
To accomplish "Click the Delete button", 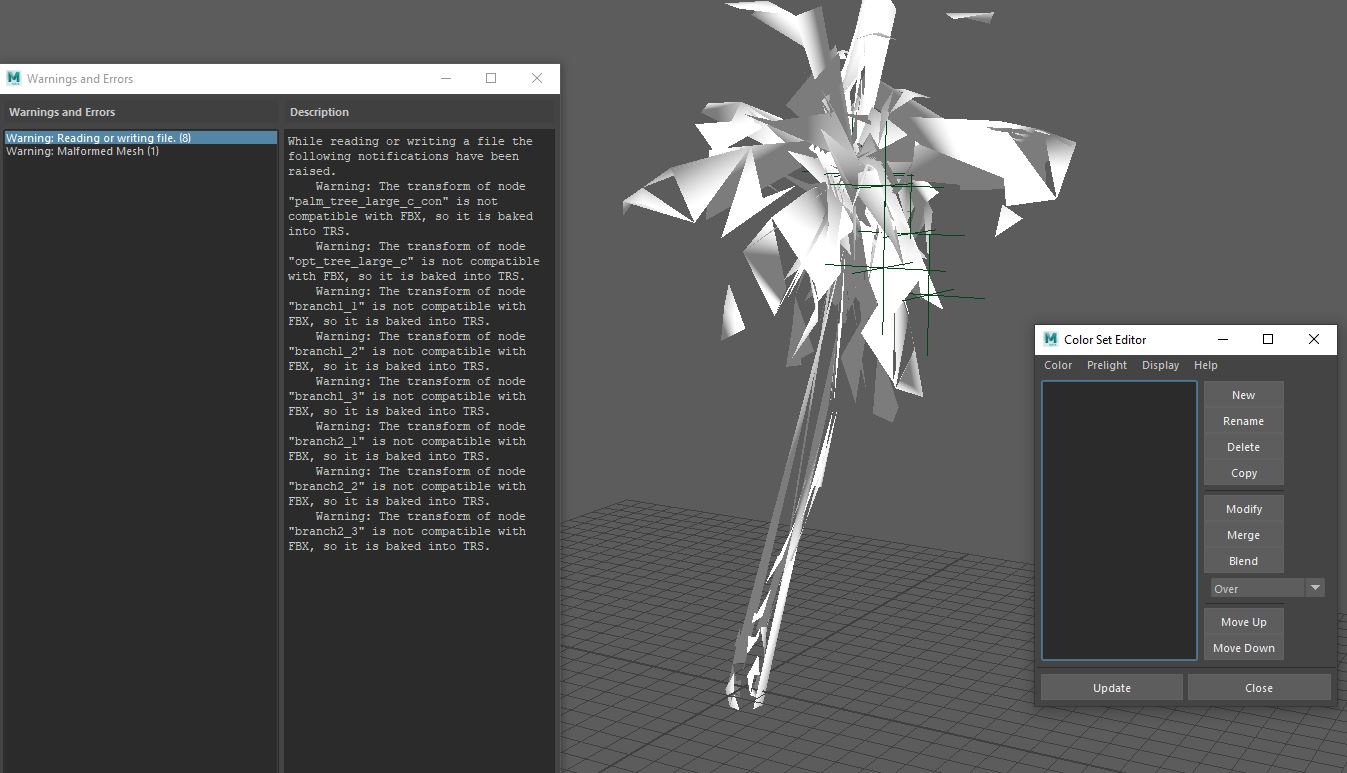I will (x=1243, y=447).
